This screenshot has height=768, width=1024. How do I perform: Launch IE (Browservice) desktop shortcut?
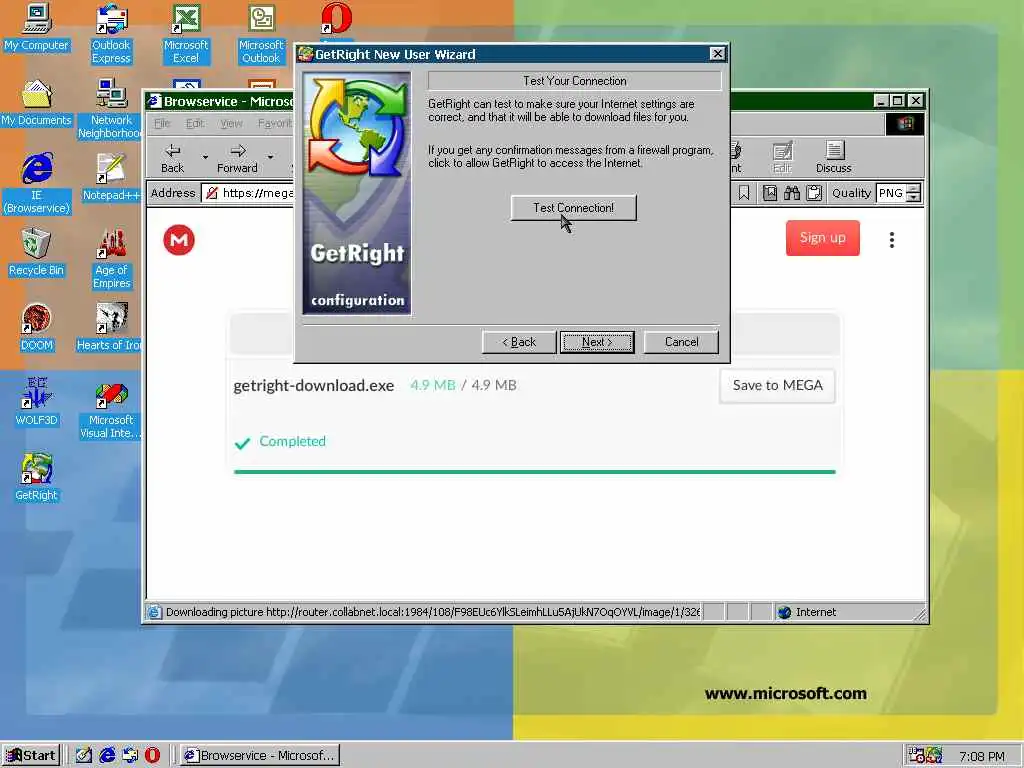click(36, 184)
